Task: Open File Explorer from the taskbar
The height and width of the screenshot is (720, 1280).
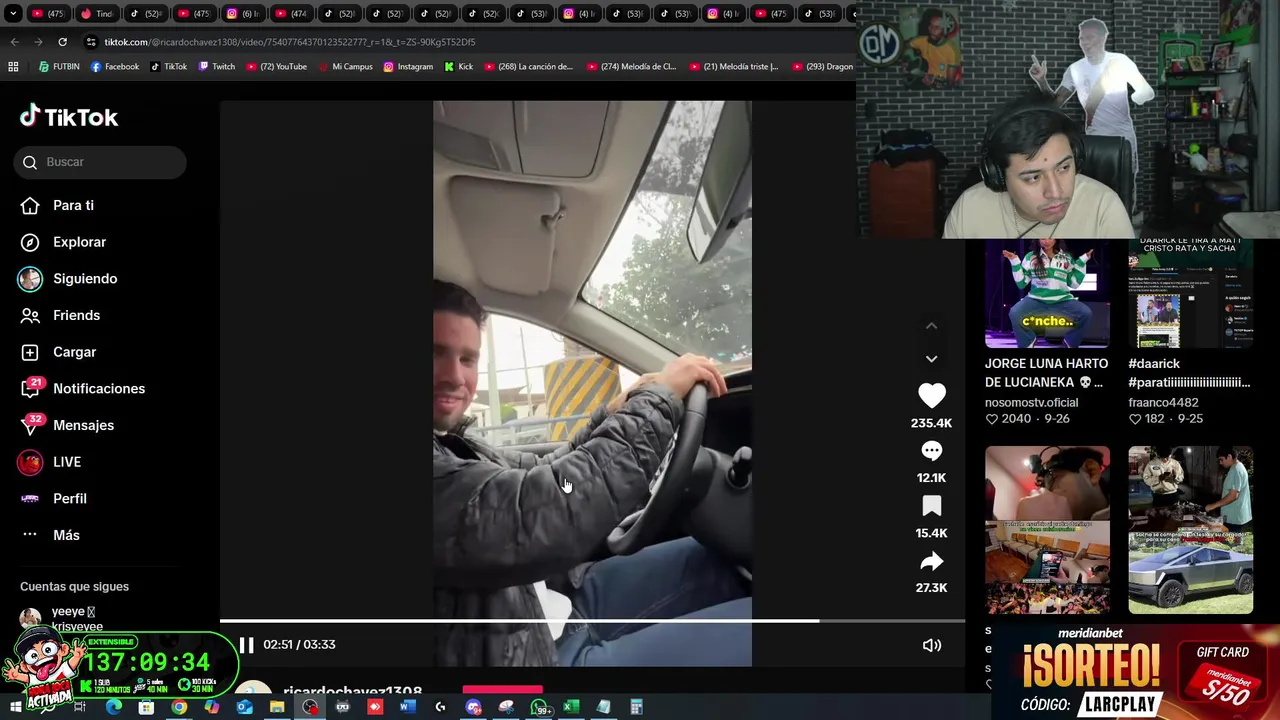Action: [x=277, y=707]
